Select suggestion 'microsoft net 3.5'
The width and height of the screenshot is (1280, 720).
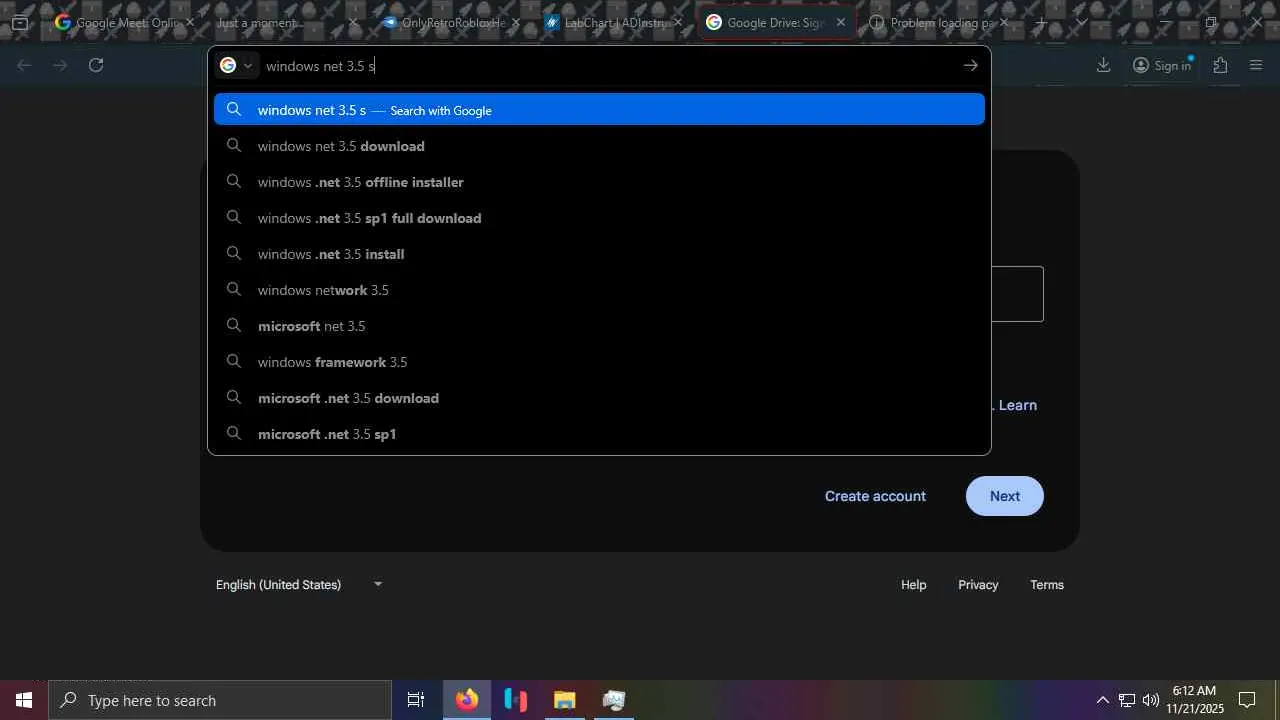(599, 326)
